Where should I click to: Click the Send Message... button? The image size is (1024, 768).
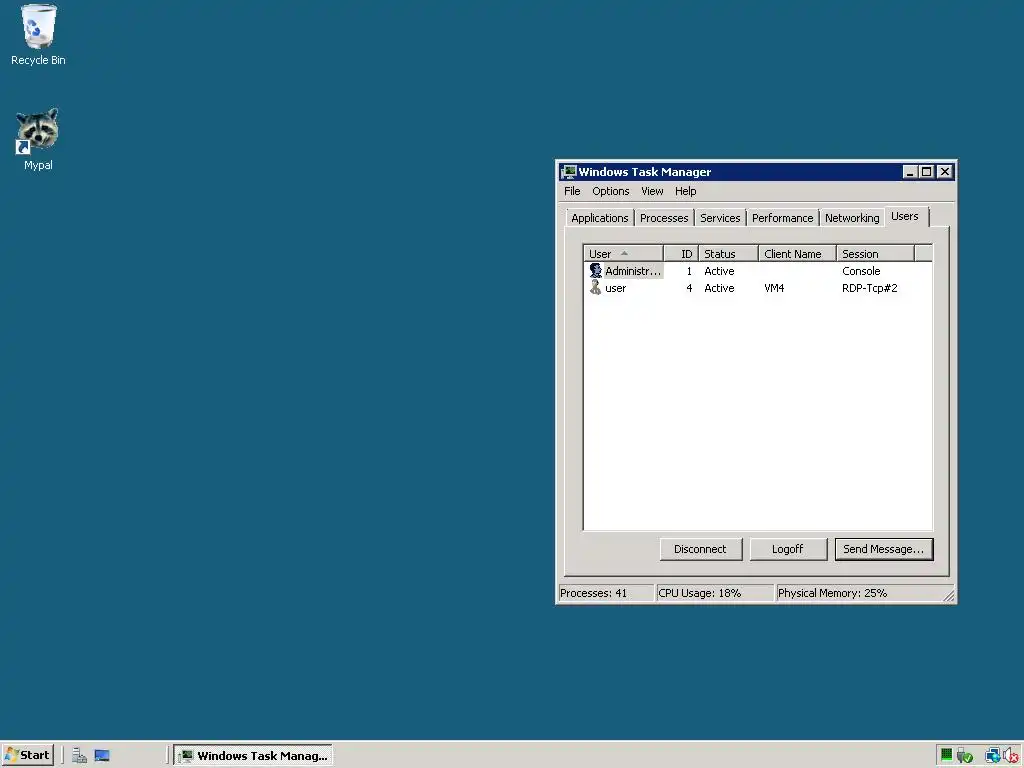(884, 549)
